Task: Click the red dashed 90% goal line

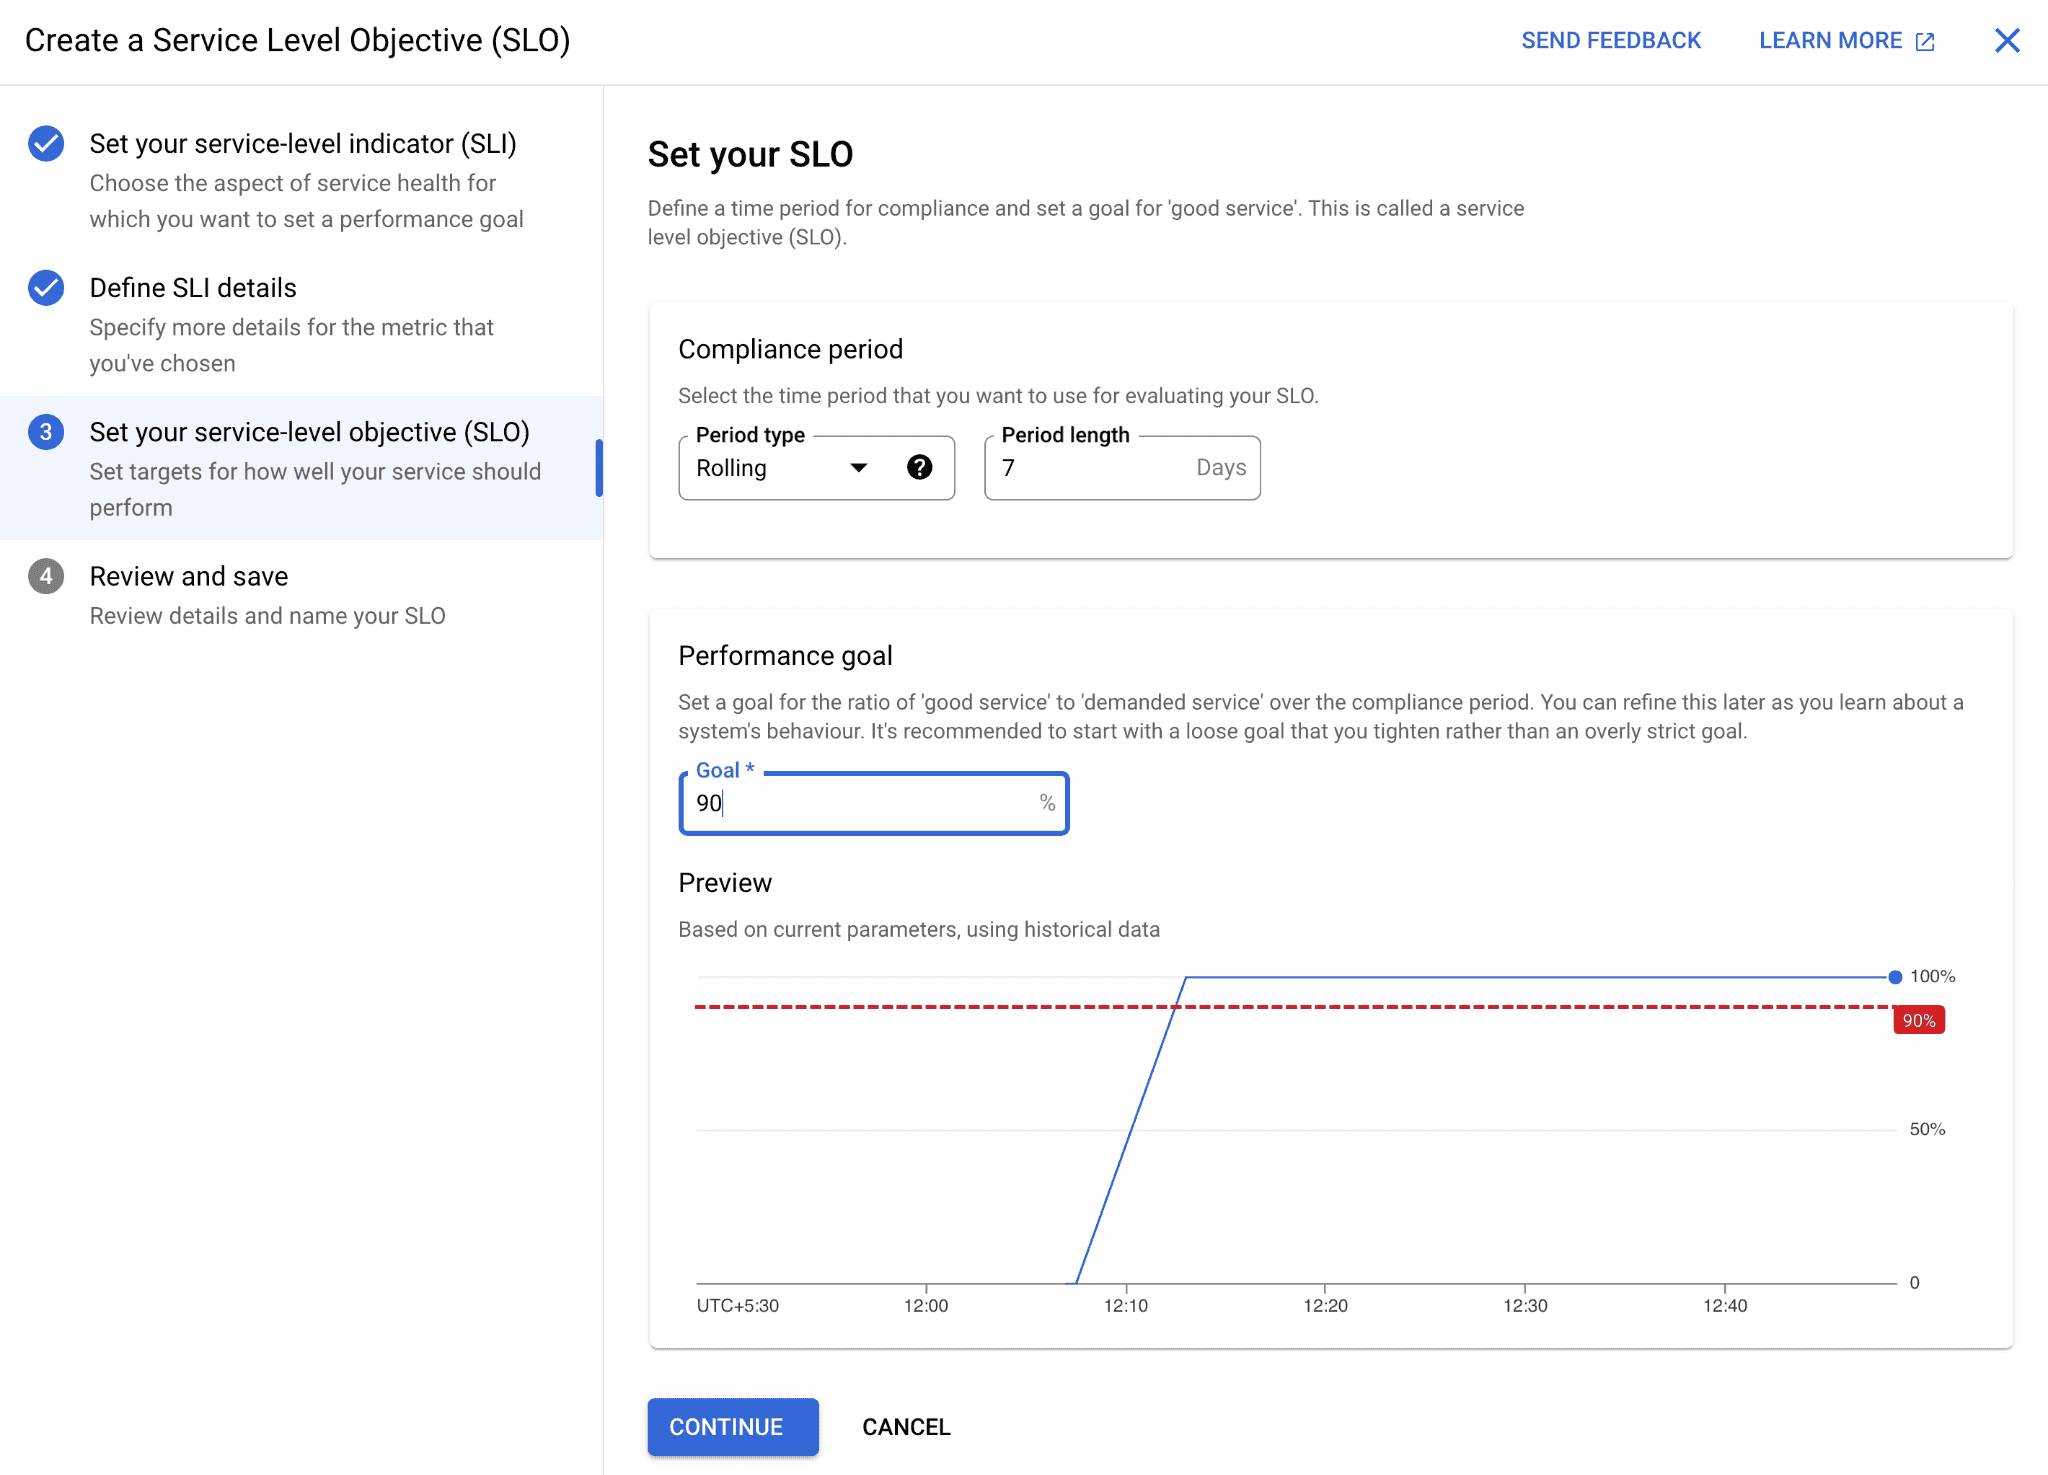Action: pos(1300,1007)
